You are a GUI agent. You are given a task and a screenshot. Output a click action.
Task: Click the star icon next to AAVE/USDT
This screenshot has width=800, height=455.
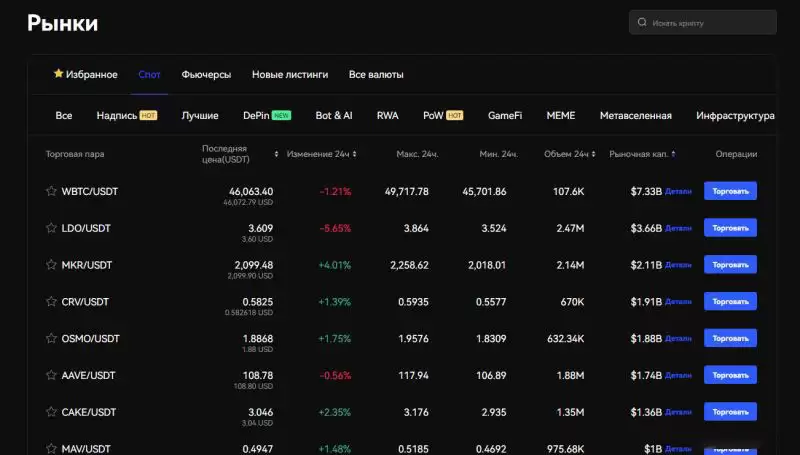(51, 375)
